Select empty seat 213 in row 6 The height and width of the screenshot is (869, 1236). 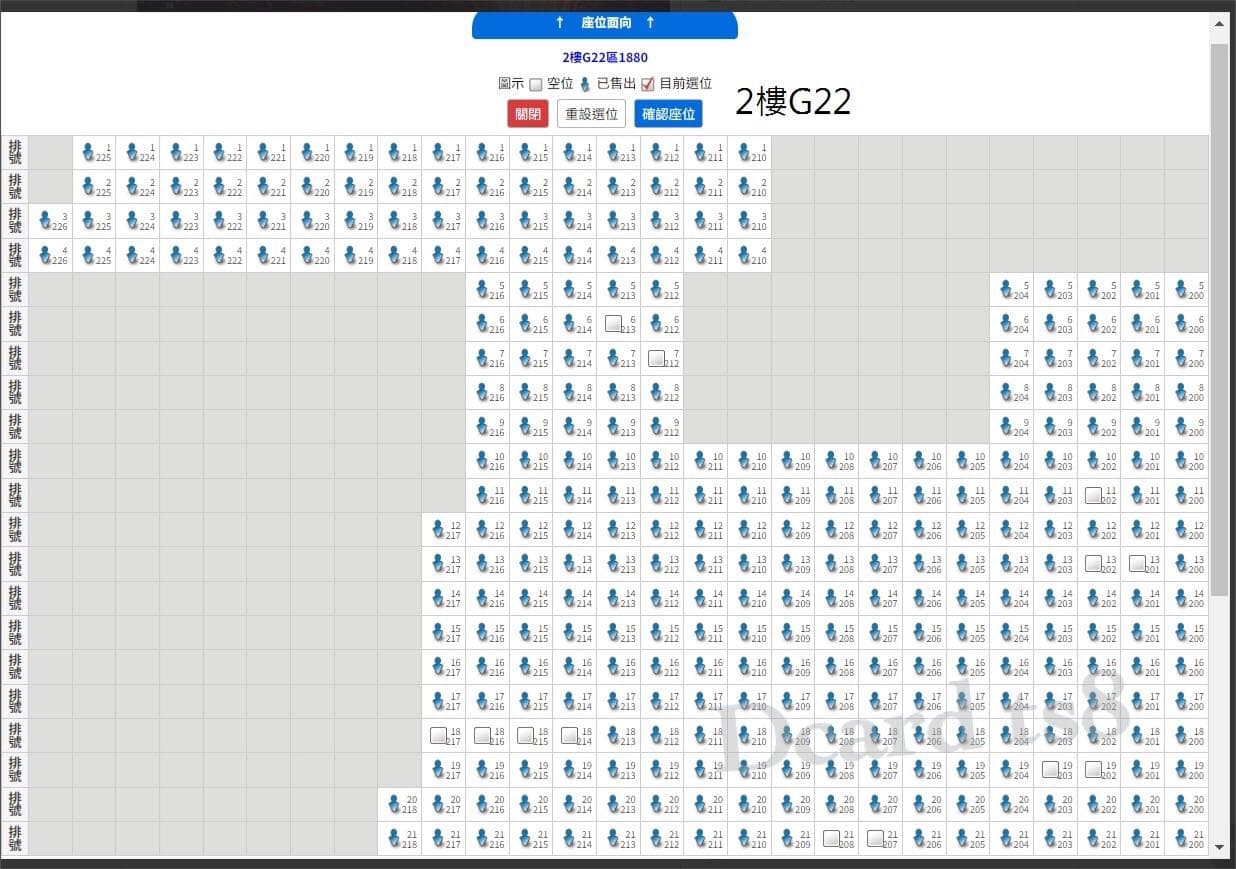[614, 323]
